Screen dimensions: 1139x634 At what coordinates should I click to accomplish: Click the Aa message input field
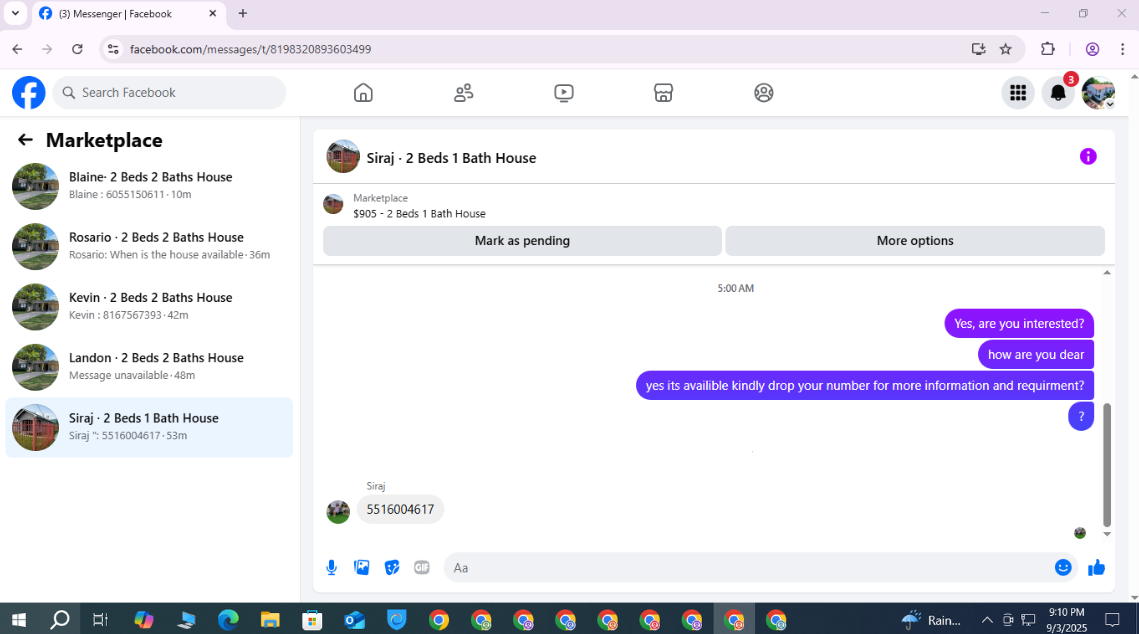(x=748, y=568)
